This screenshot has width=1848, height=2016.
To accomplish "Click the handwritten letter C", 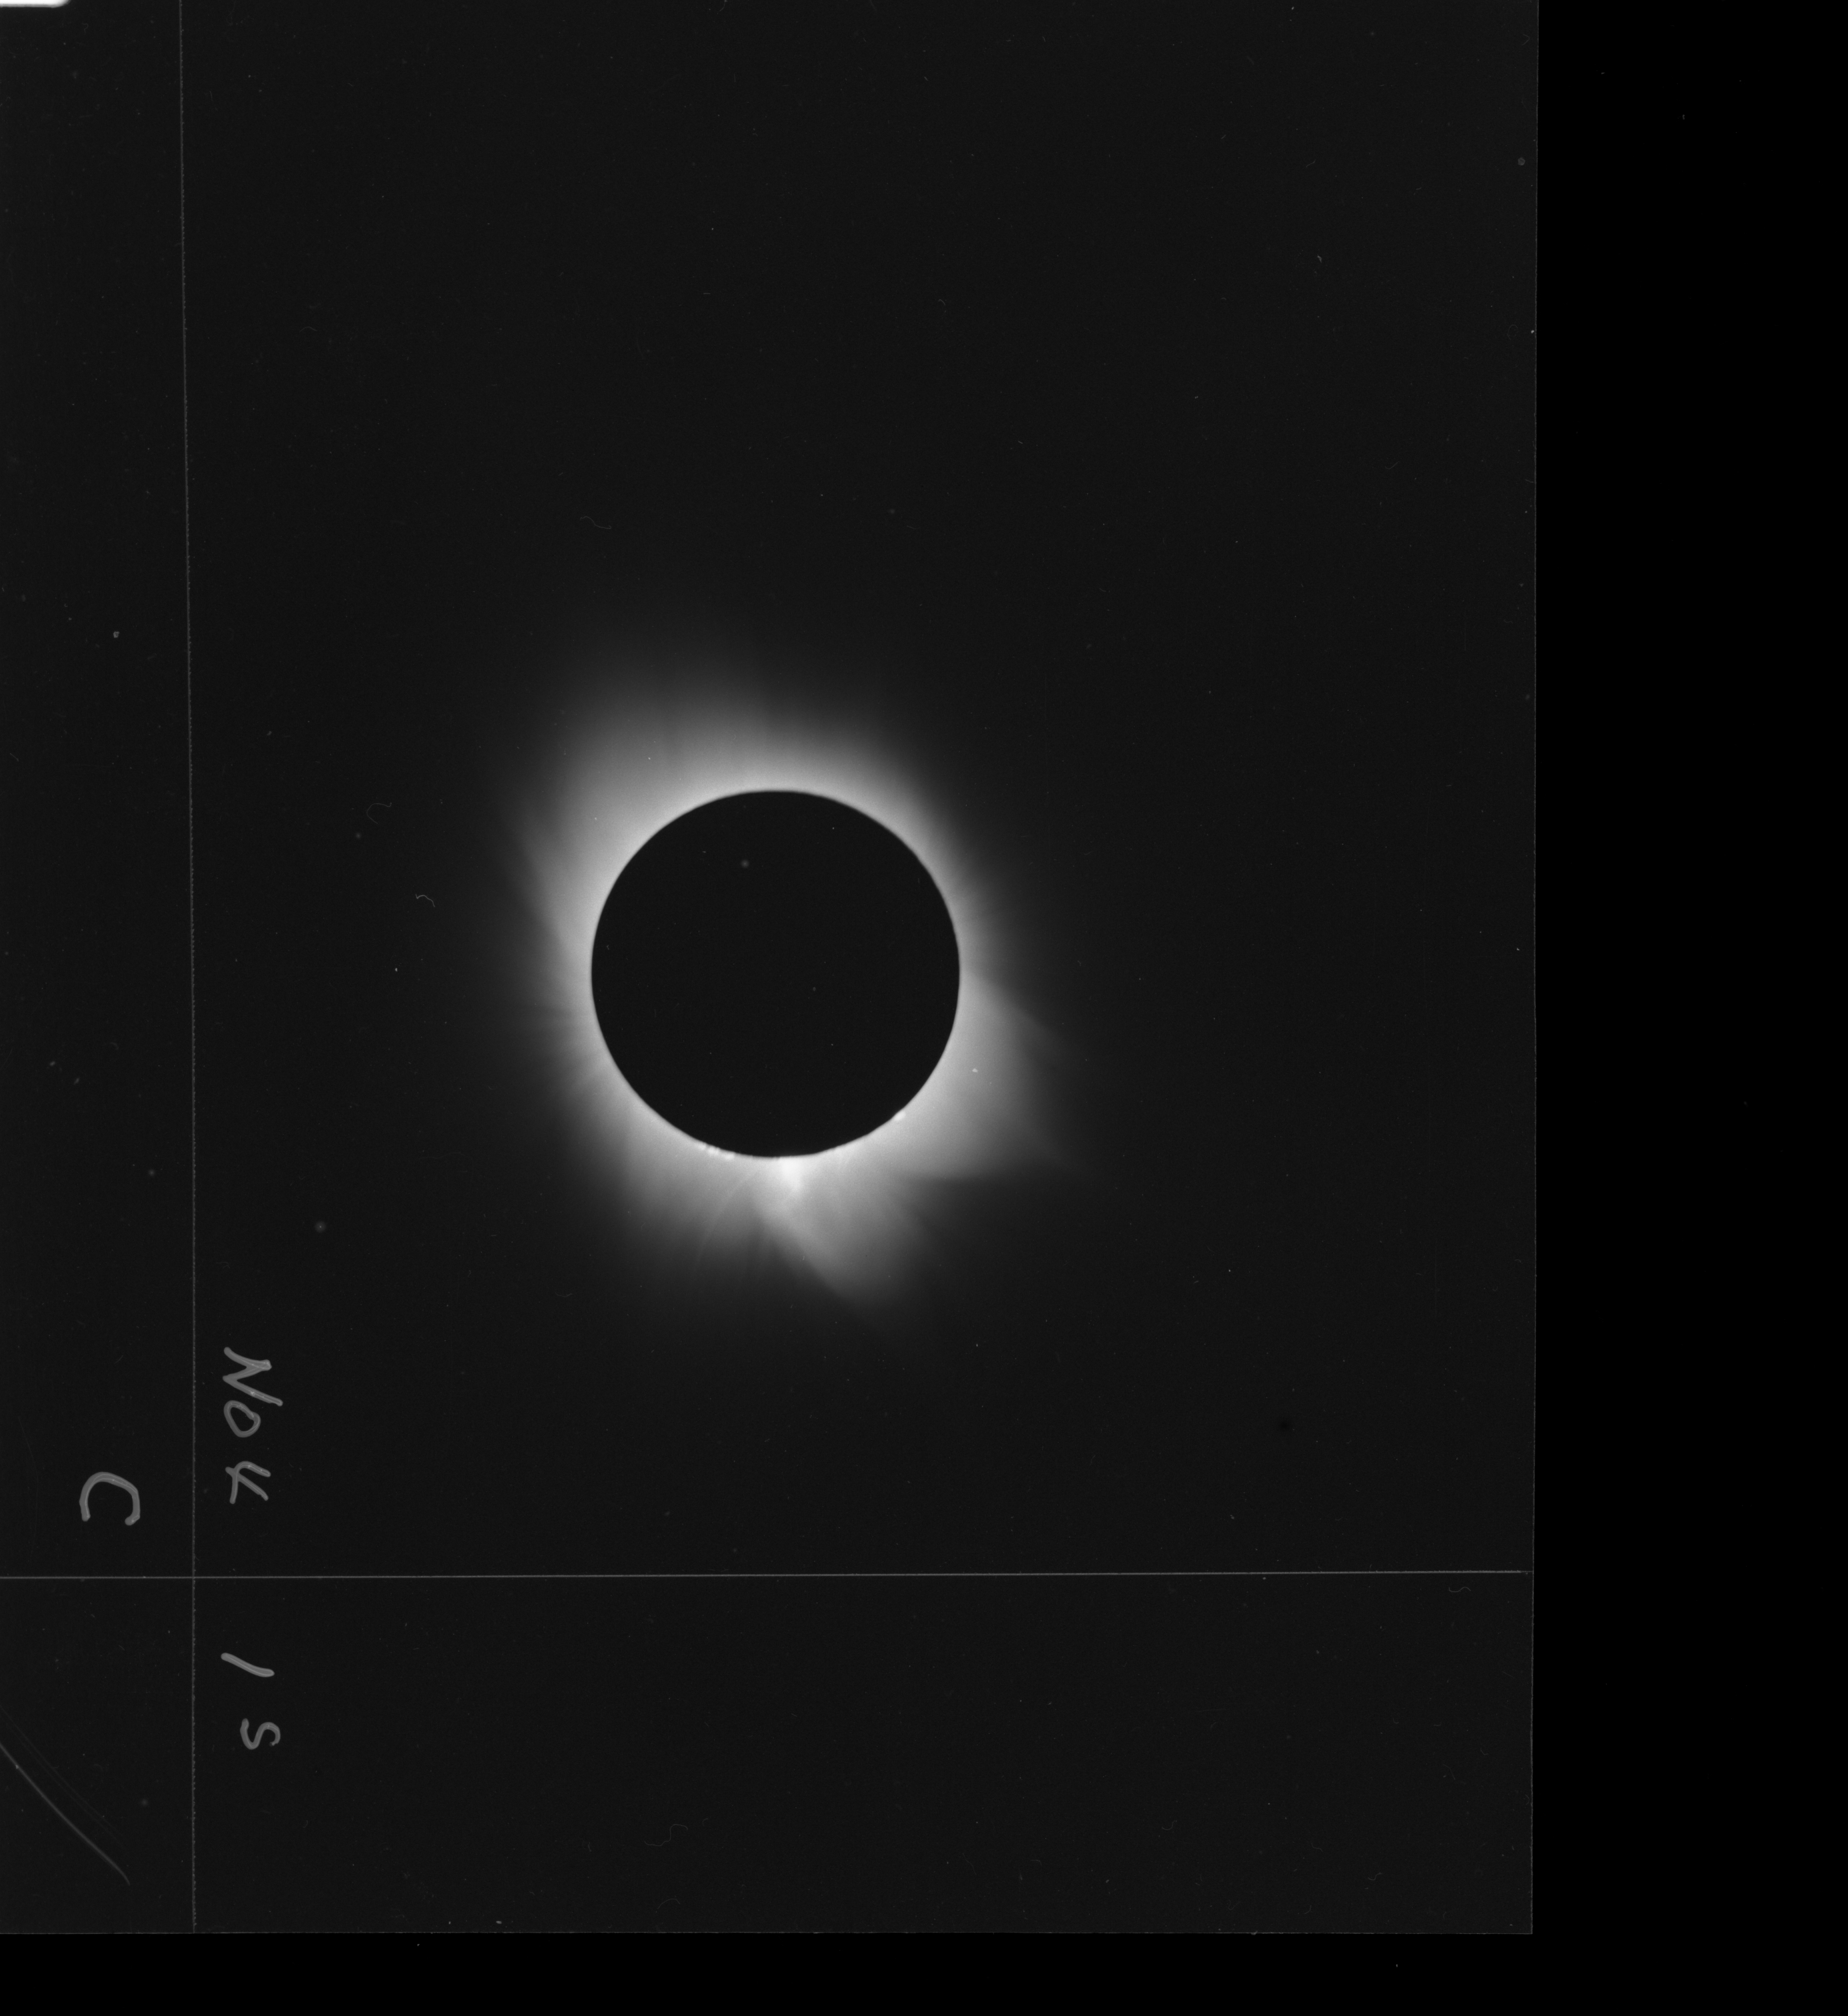I will (x=110, y=1499).
